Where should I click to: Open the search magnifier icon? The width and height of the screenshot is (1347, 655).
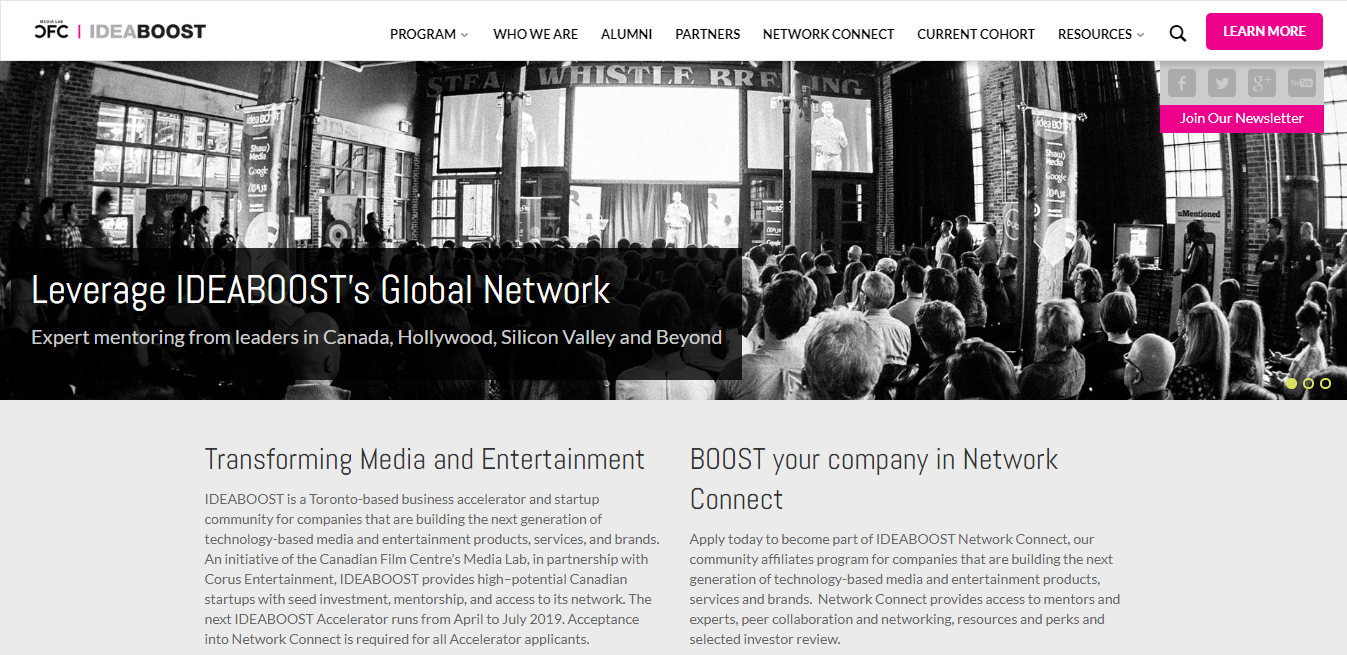pos(1178,33)
